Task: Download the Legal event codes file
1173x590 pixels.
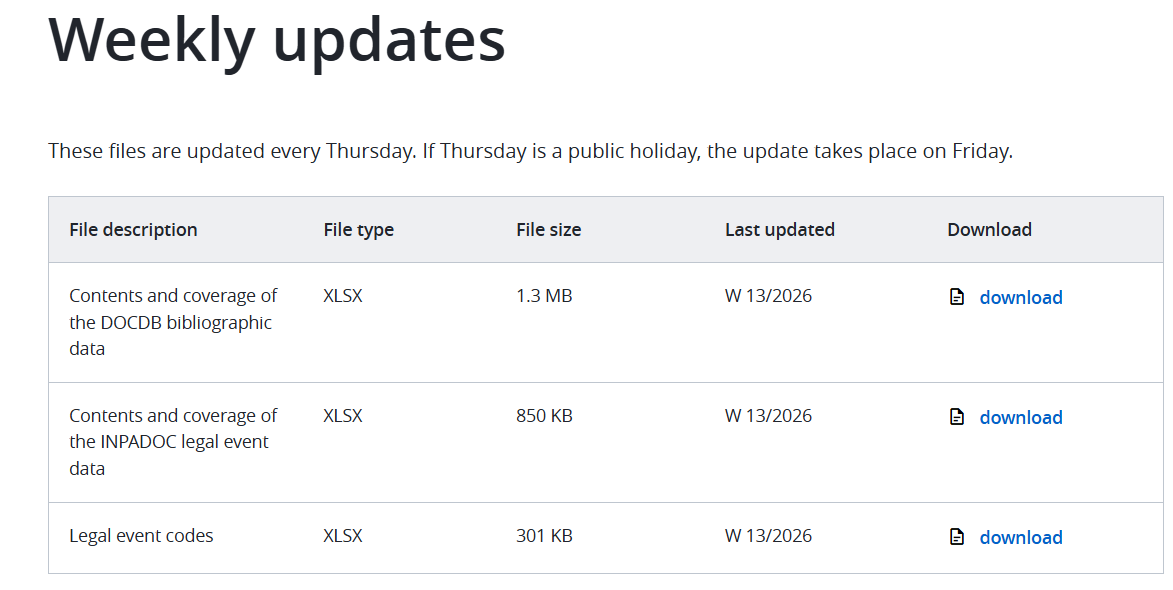Action: click(x=1020, y=537)
